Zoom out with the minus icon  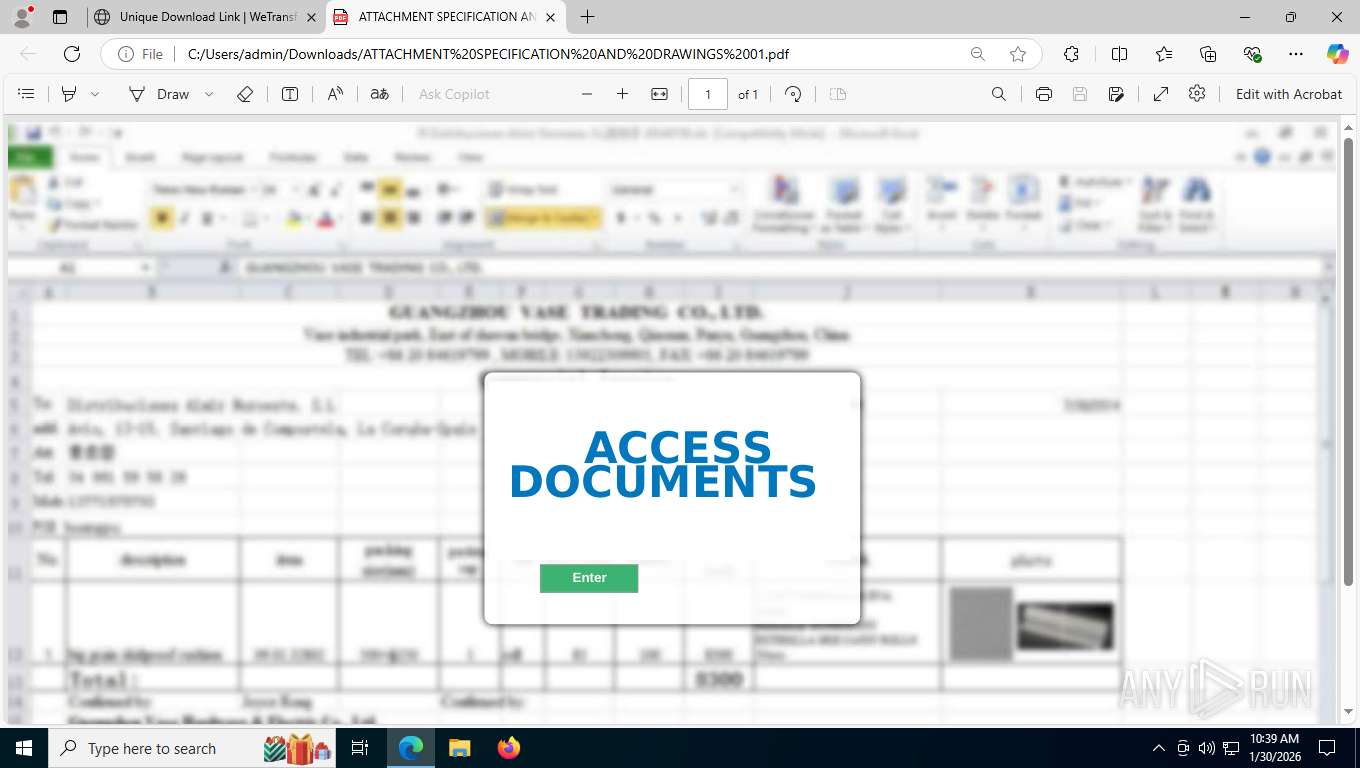[x=587, y=94]
